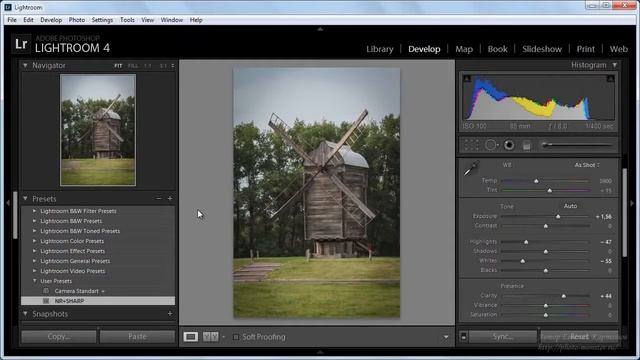Switch to the Print module
640x360 pixels.
coord(586,49)
